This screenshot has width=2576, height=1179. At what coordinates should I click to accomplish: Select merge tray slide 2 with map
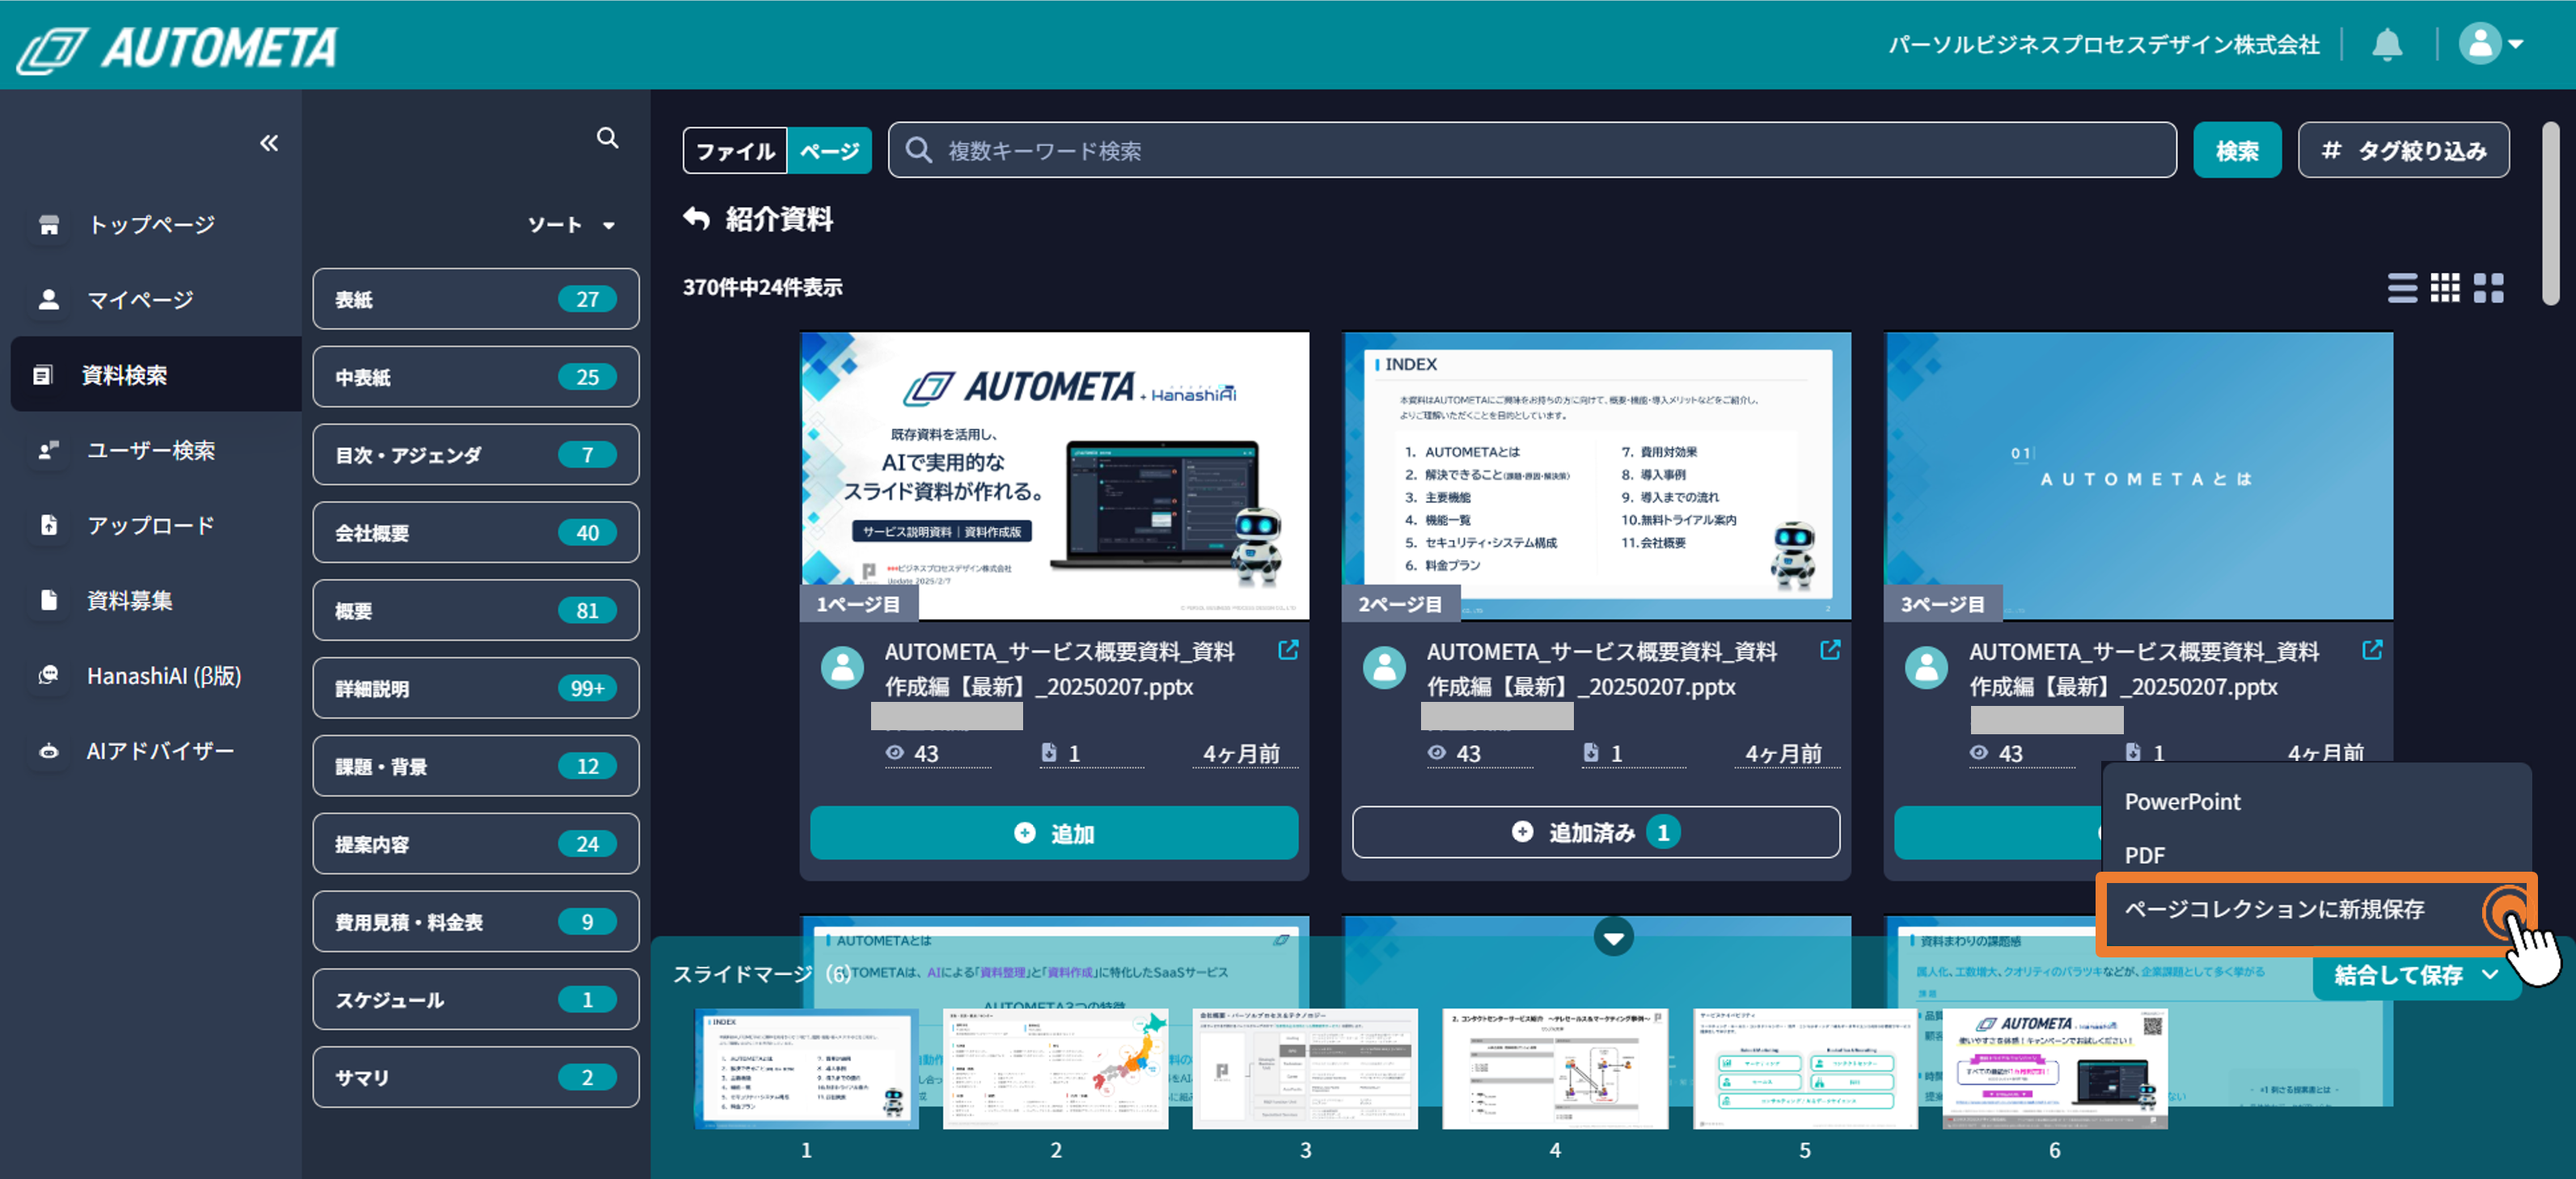pyautogui.click(x=1055, y=1069)
